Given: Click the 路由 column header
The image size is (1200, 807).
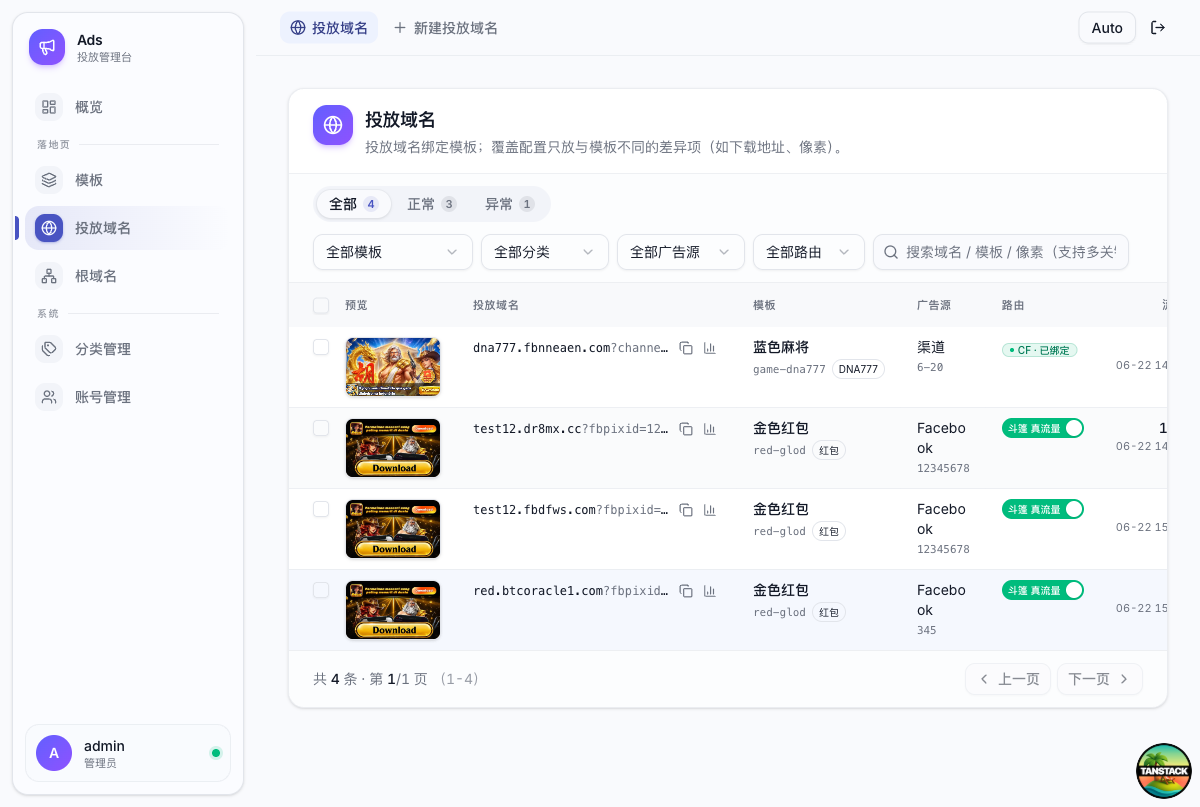Looking at the screenshot, I should [x=1013, y=305].
